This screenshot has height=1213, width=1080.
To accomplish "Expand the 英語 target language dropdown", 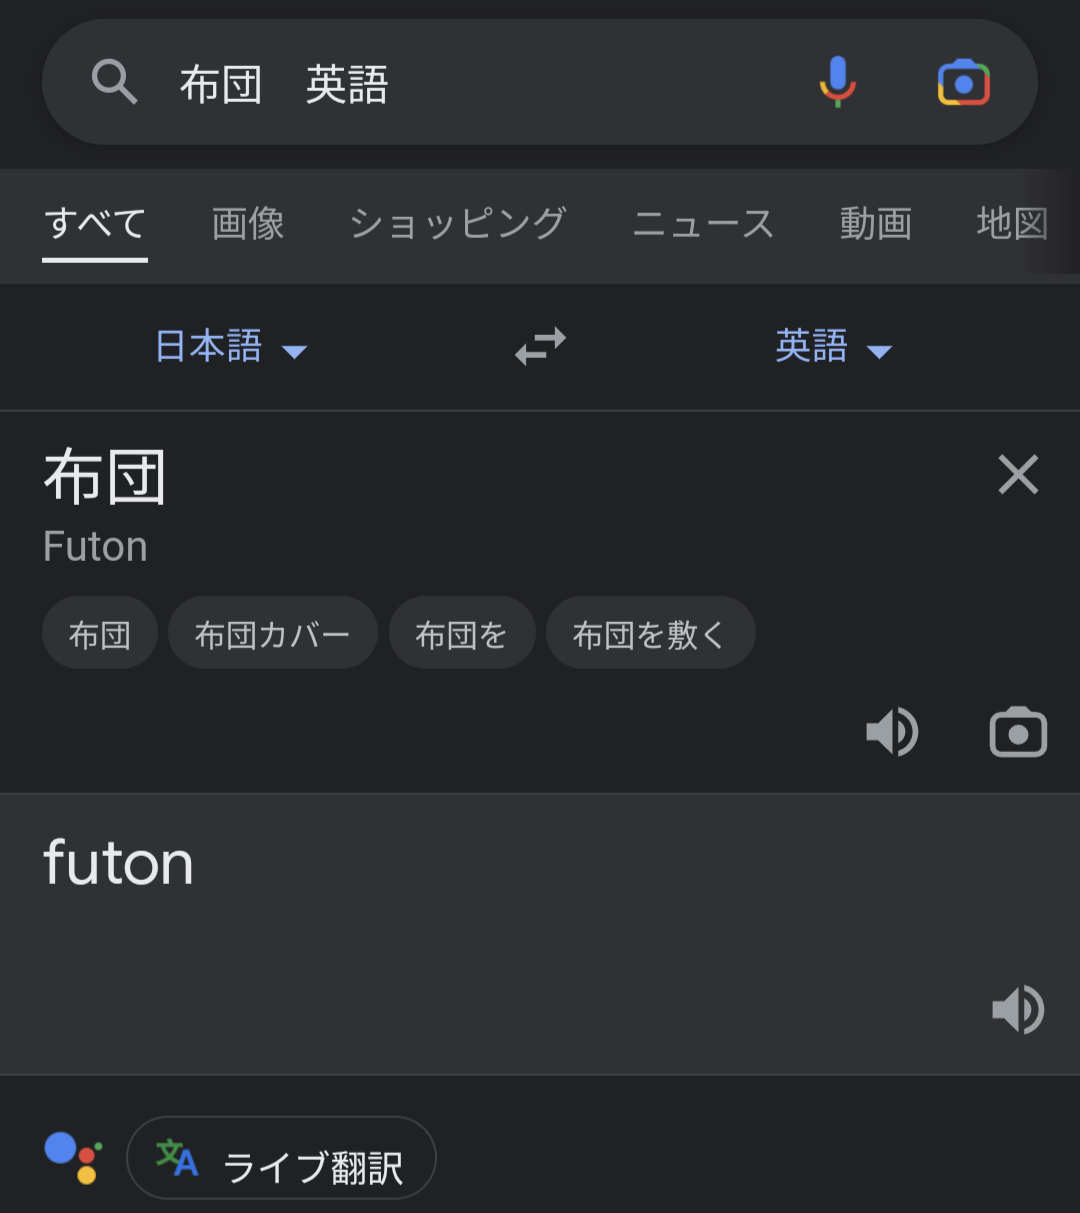I will click(x=833, y=347).
